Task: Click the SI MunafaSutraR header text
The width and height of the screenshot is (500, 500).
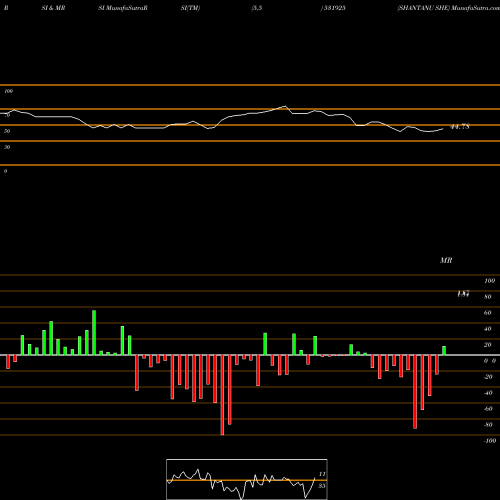Action: coord(123,8)
